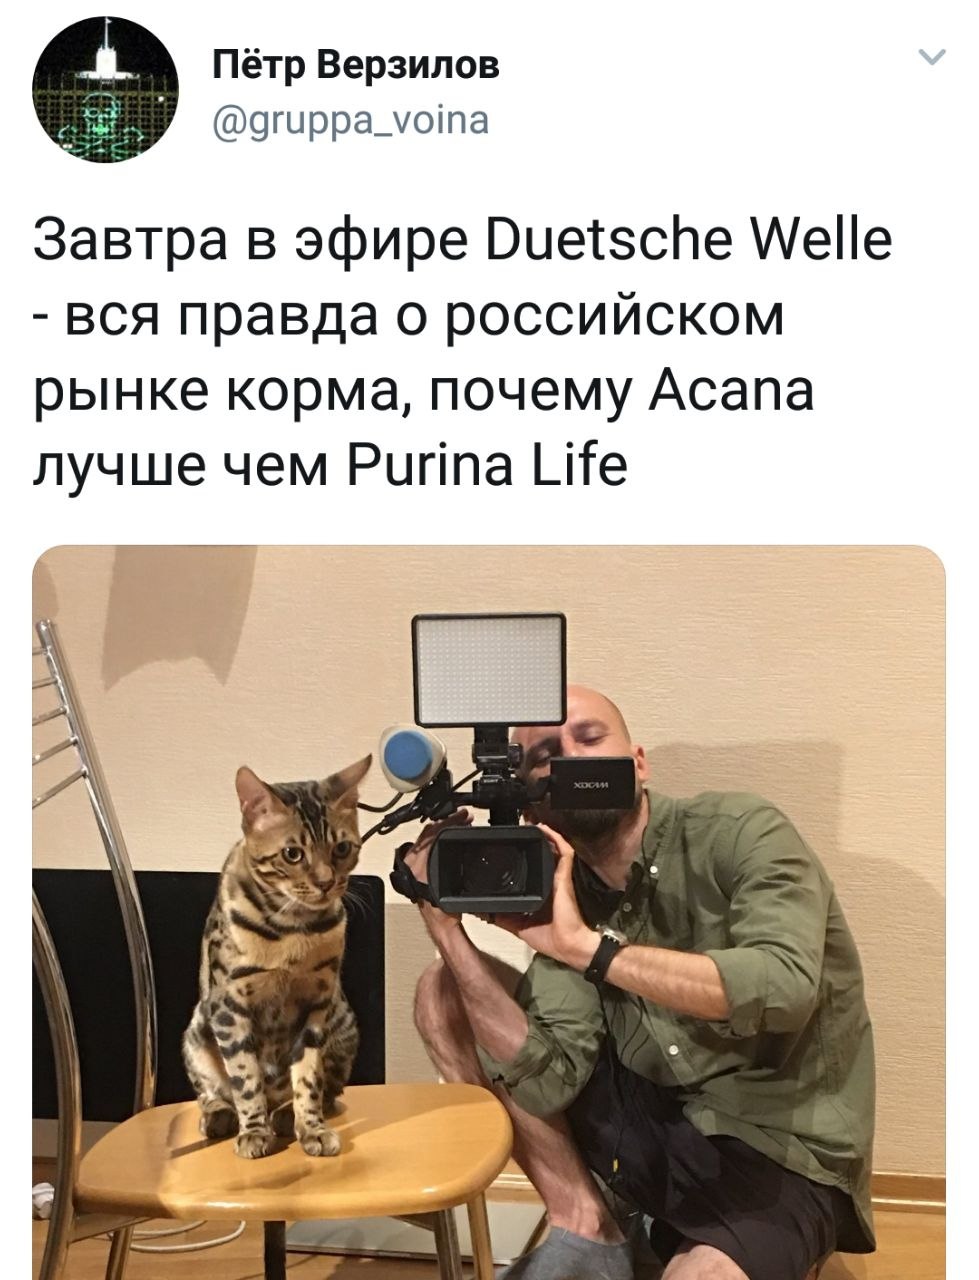Tap the word Acana in the tweet
This screenshot has height=1280, width=979.
coord(733,391)
